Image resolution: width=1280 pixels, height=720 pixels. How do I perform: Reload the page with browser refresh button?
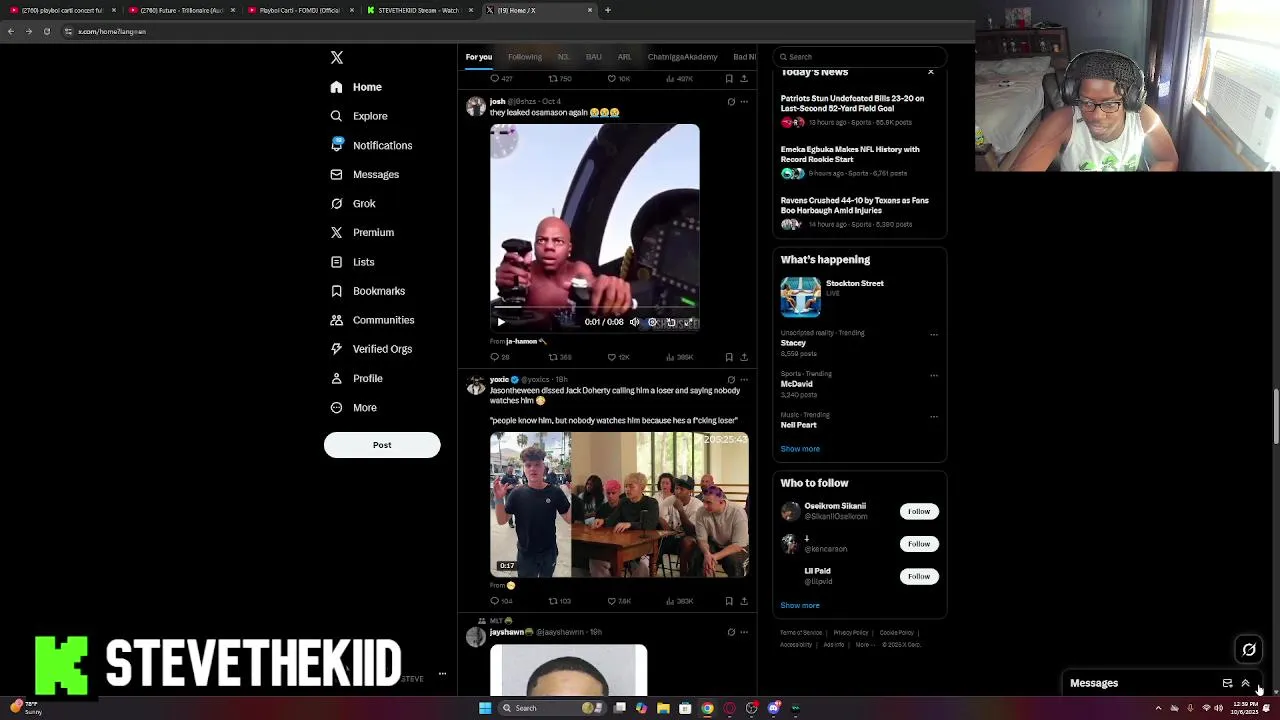pyautogui.click(x=47, y=31)
